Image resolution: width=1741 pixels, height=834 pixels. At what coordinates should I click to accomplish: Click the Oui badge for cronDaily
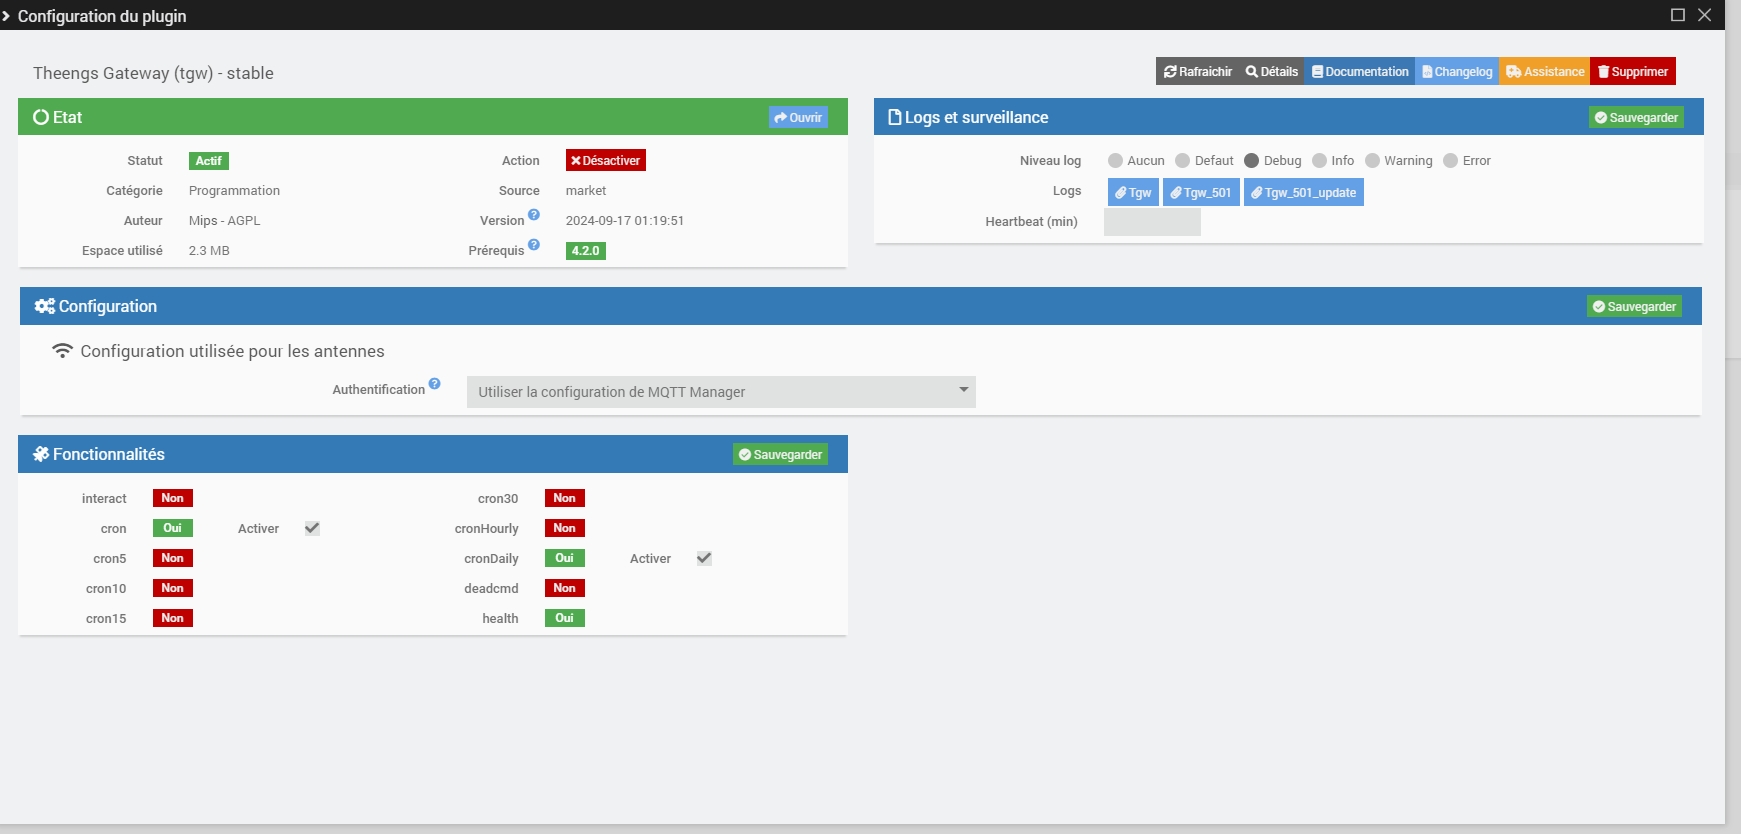pyautogui.click(x=565, y=558)
